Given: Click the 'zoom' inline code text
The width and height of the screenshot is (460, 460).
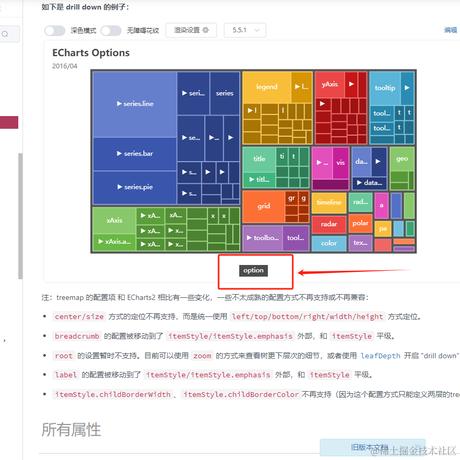Looking at the screenshot, I should pyautogui.click(x=202, y=356).
